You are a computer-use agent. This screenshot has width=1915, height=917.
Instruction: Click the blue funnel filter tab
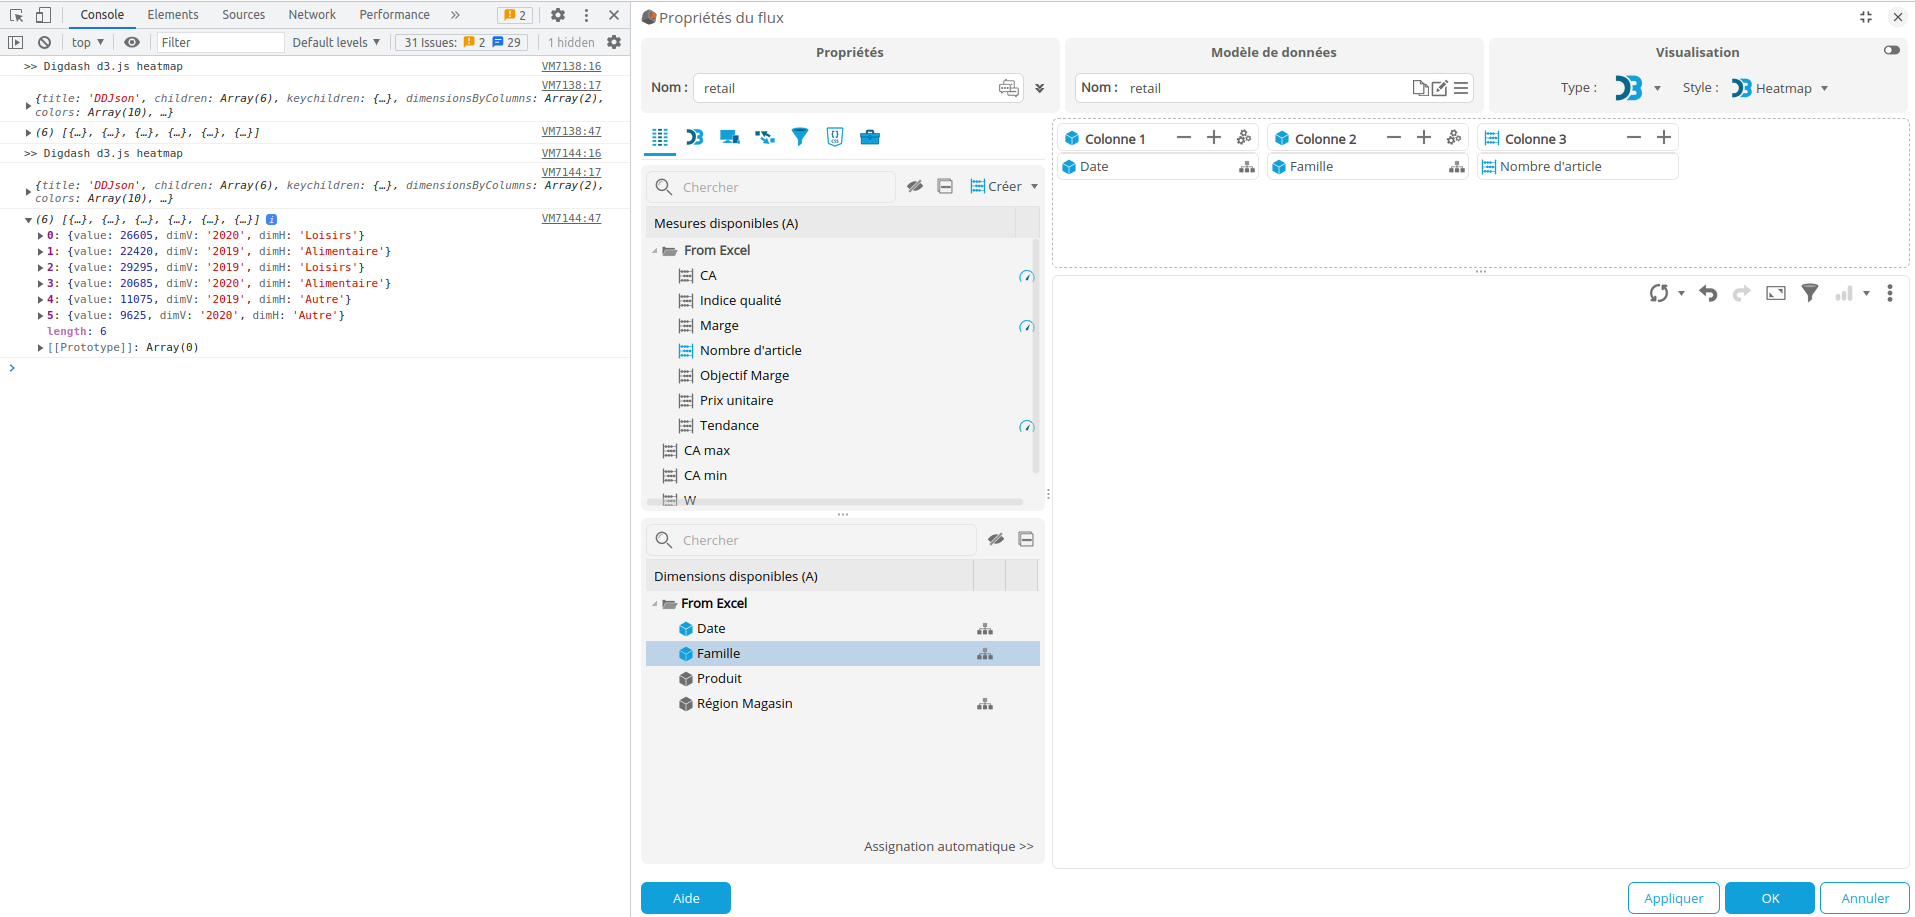coord(800,137)
